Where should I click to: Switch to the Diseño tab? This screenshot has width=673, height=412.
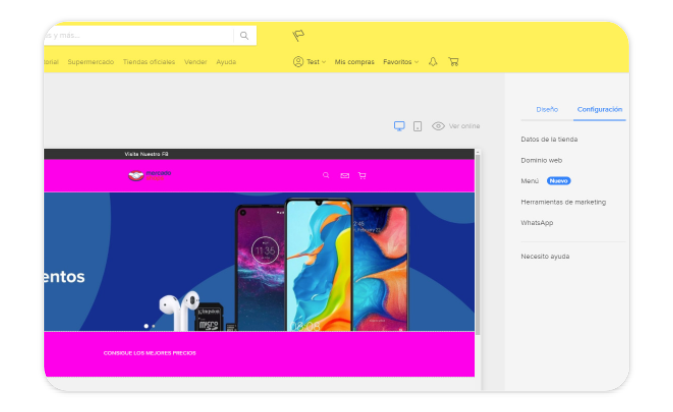(x=547, y=109)
